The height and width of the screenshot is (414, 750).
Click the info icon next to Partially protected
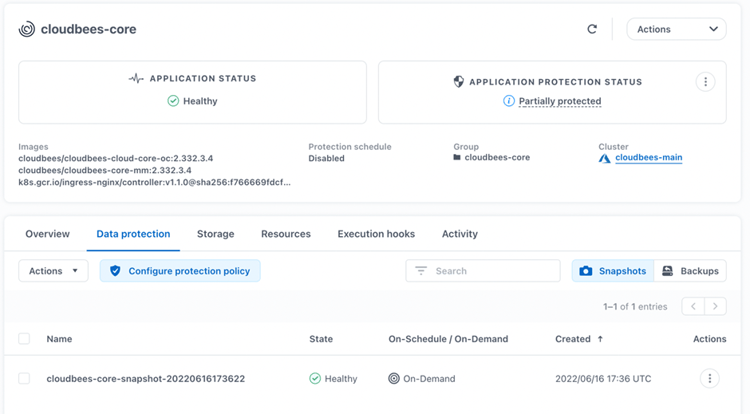coord(509,101)
